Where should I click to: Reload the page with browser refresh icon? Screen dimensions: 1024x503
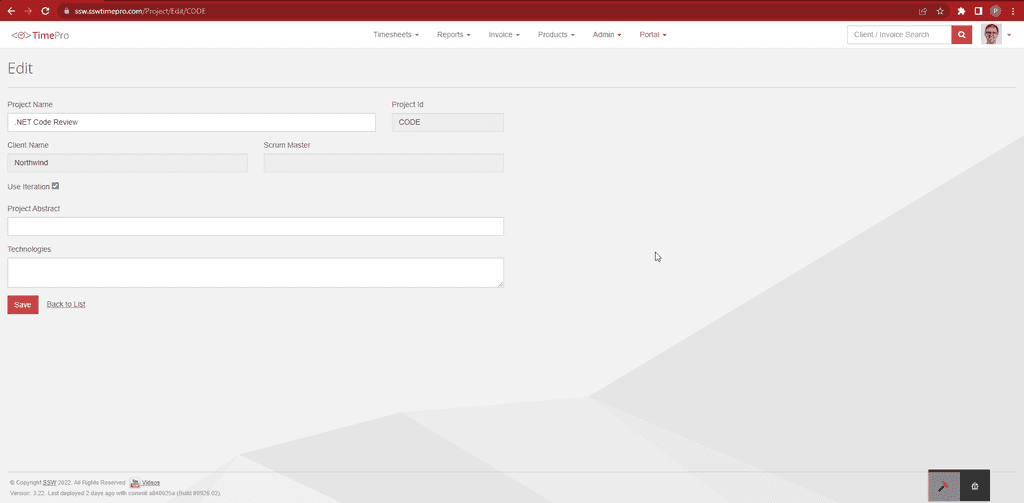[45, 10]
